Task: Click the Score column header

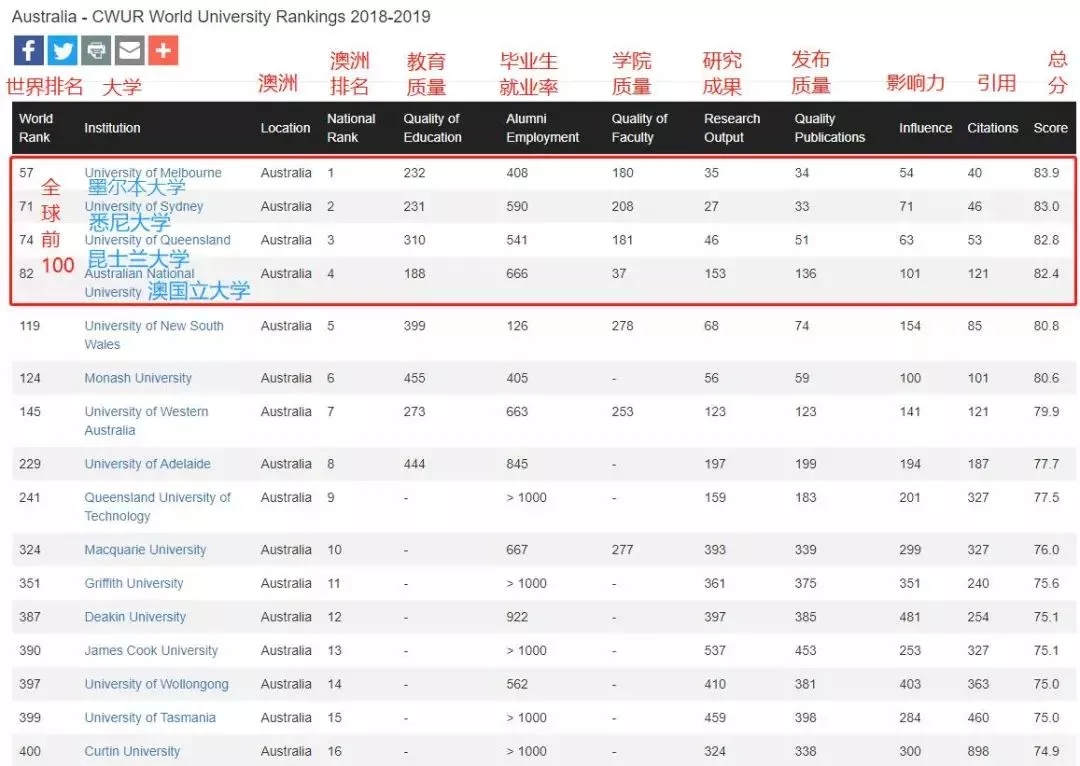Action: (1050, 128)
